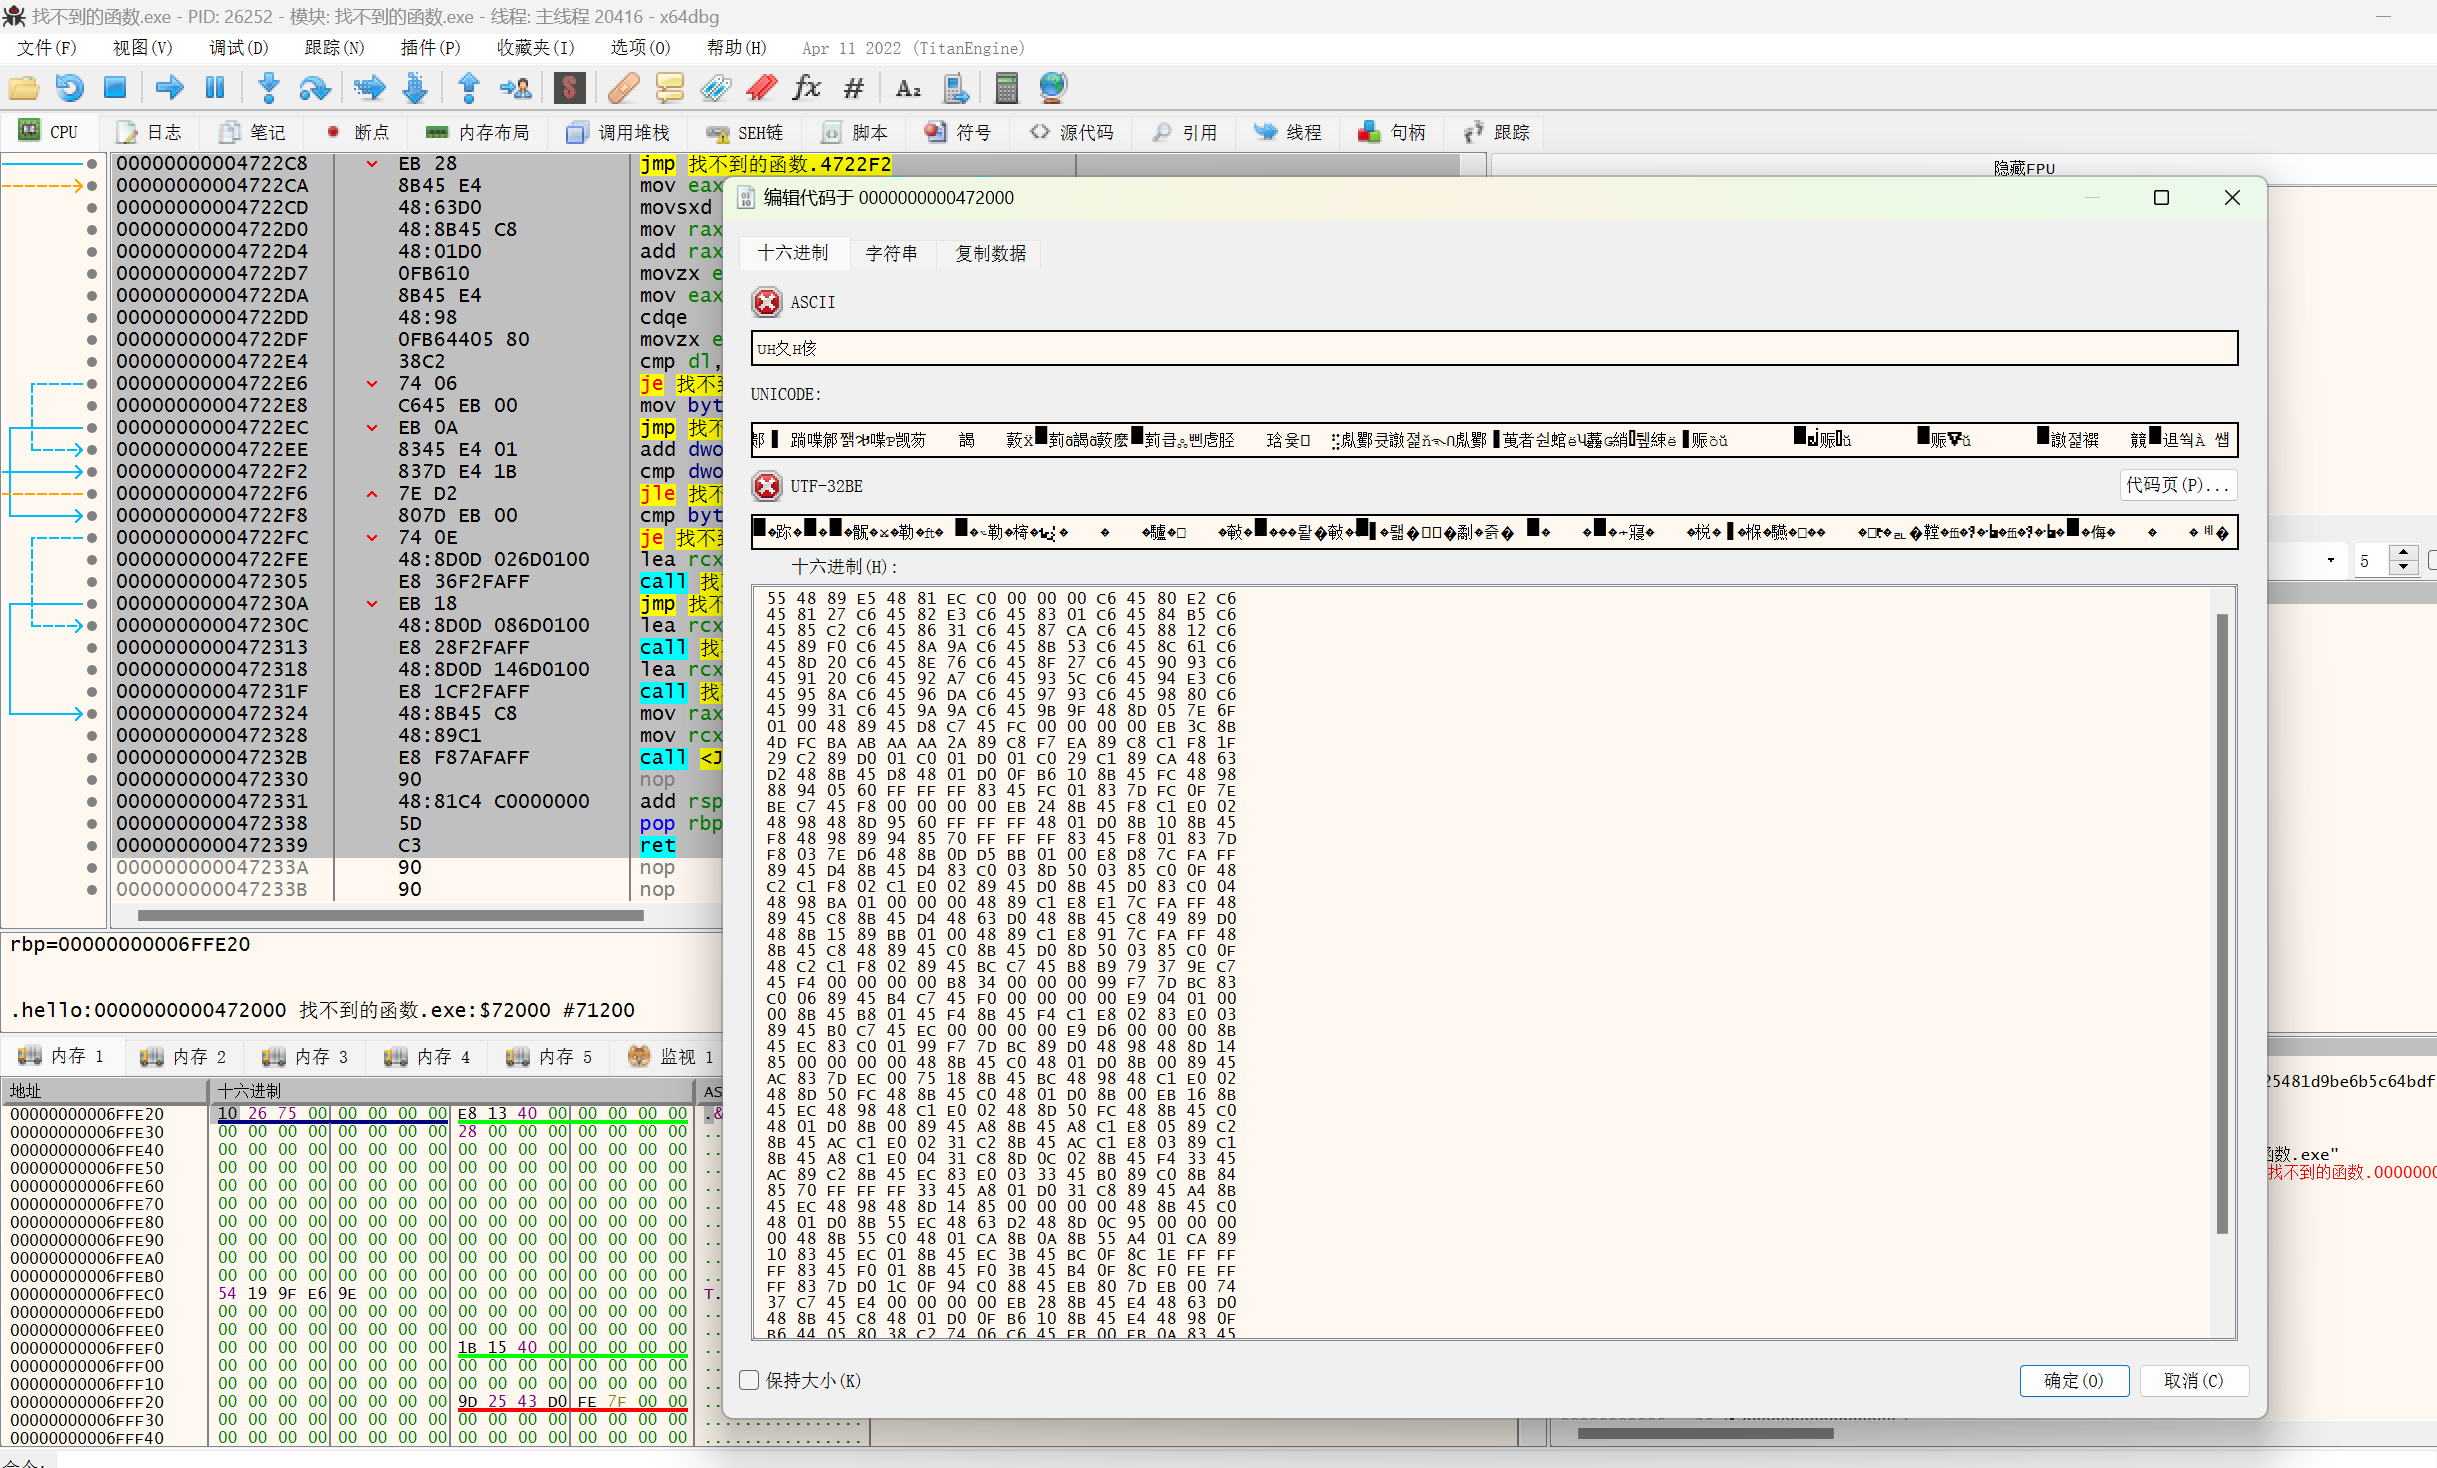Open the 视图(V) menu
The height and width of the screenshot is (1468, 2437).
[x=141, y=47]
